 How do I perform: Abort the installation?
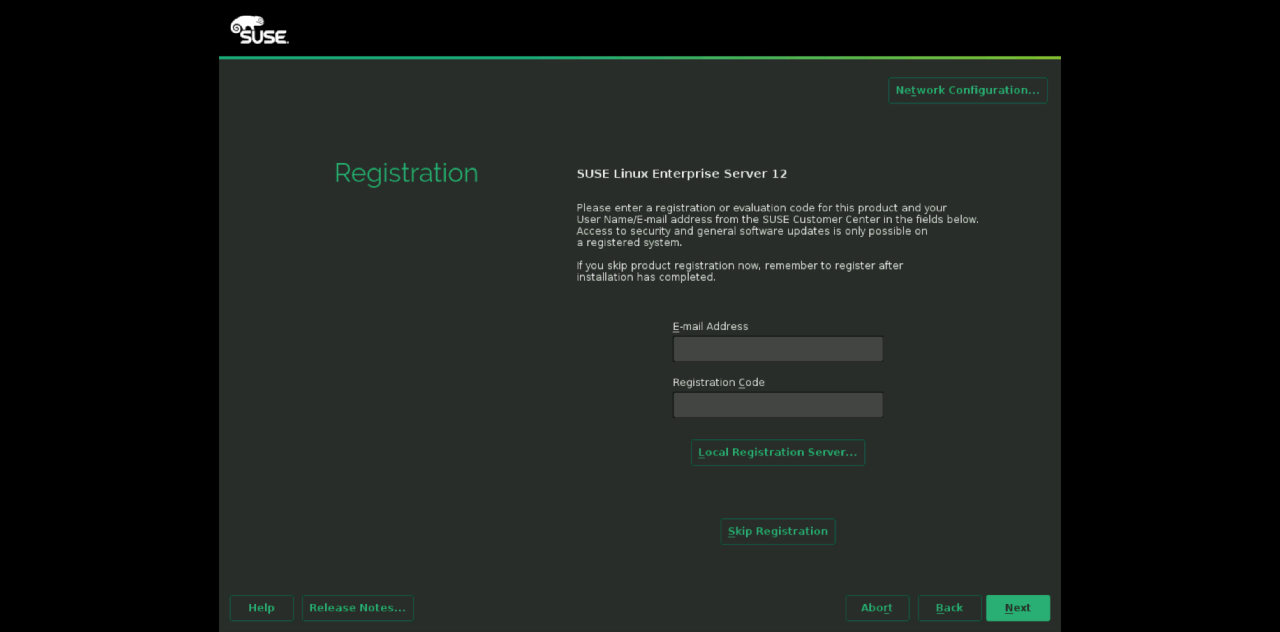pyautogui.click(x=877, y=608)
